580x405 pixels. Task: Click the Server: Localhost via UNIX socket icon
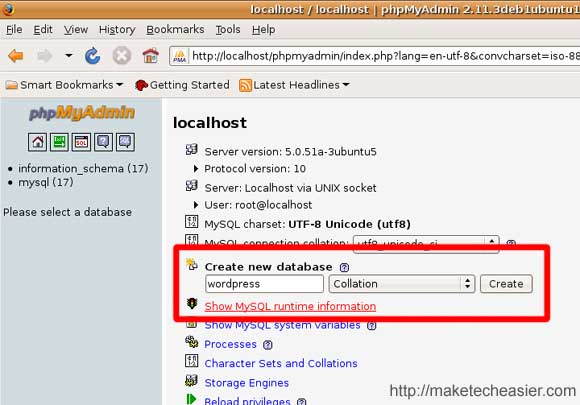coord(192,186)
